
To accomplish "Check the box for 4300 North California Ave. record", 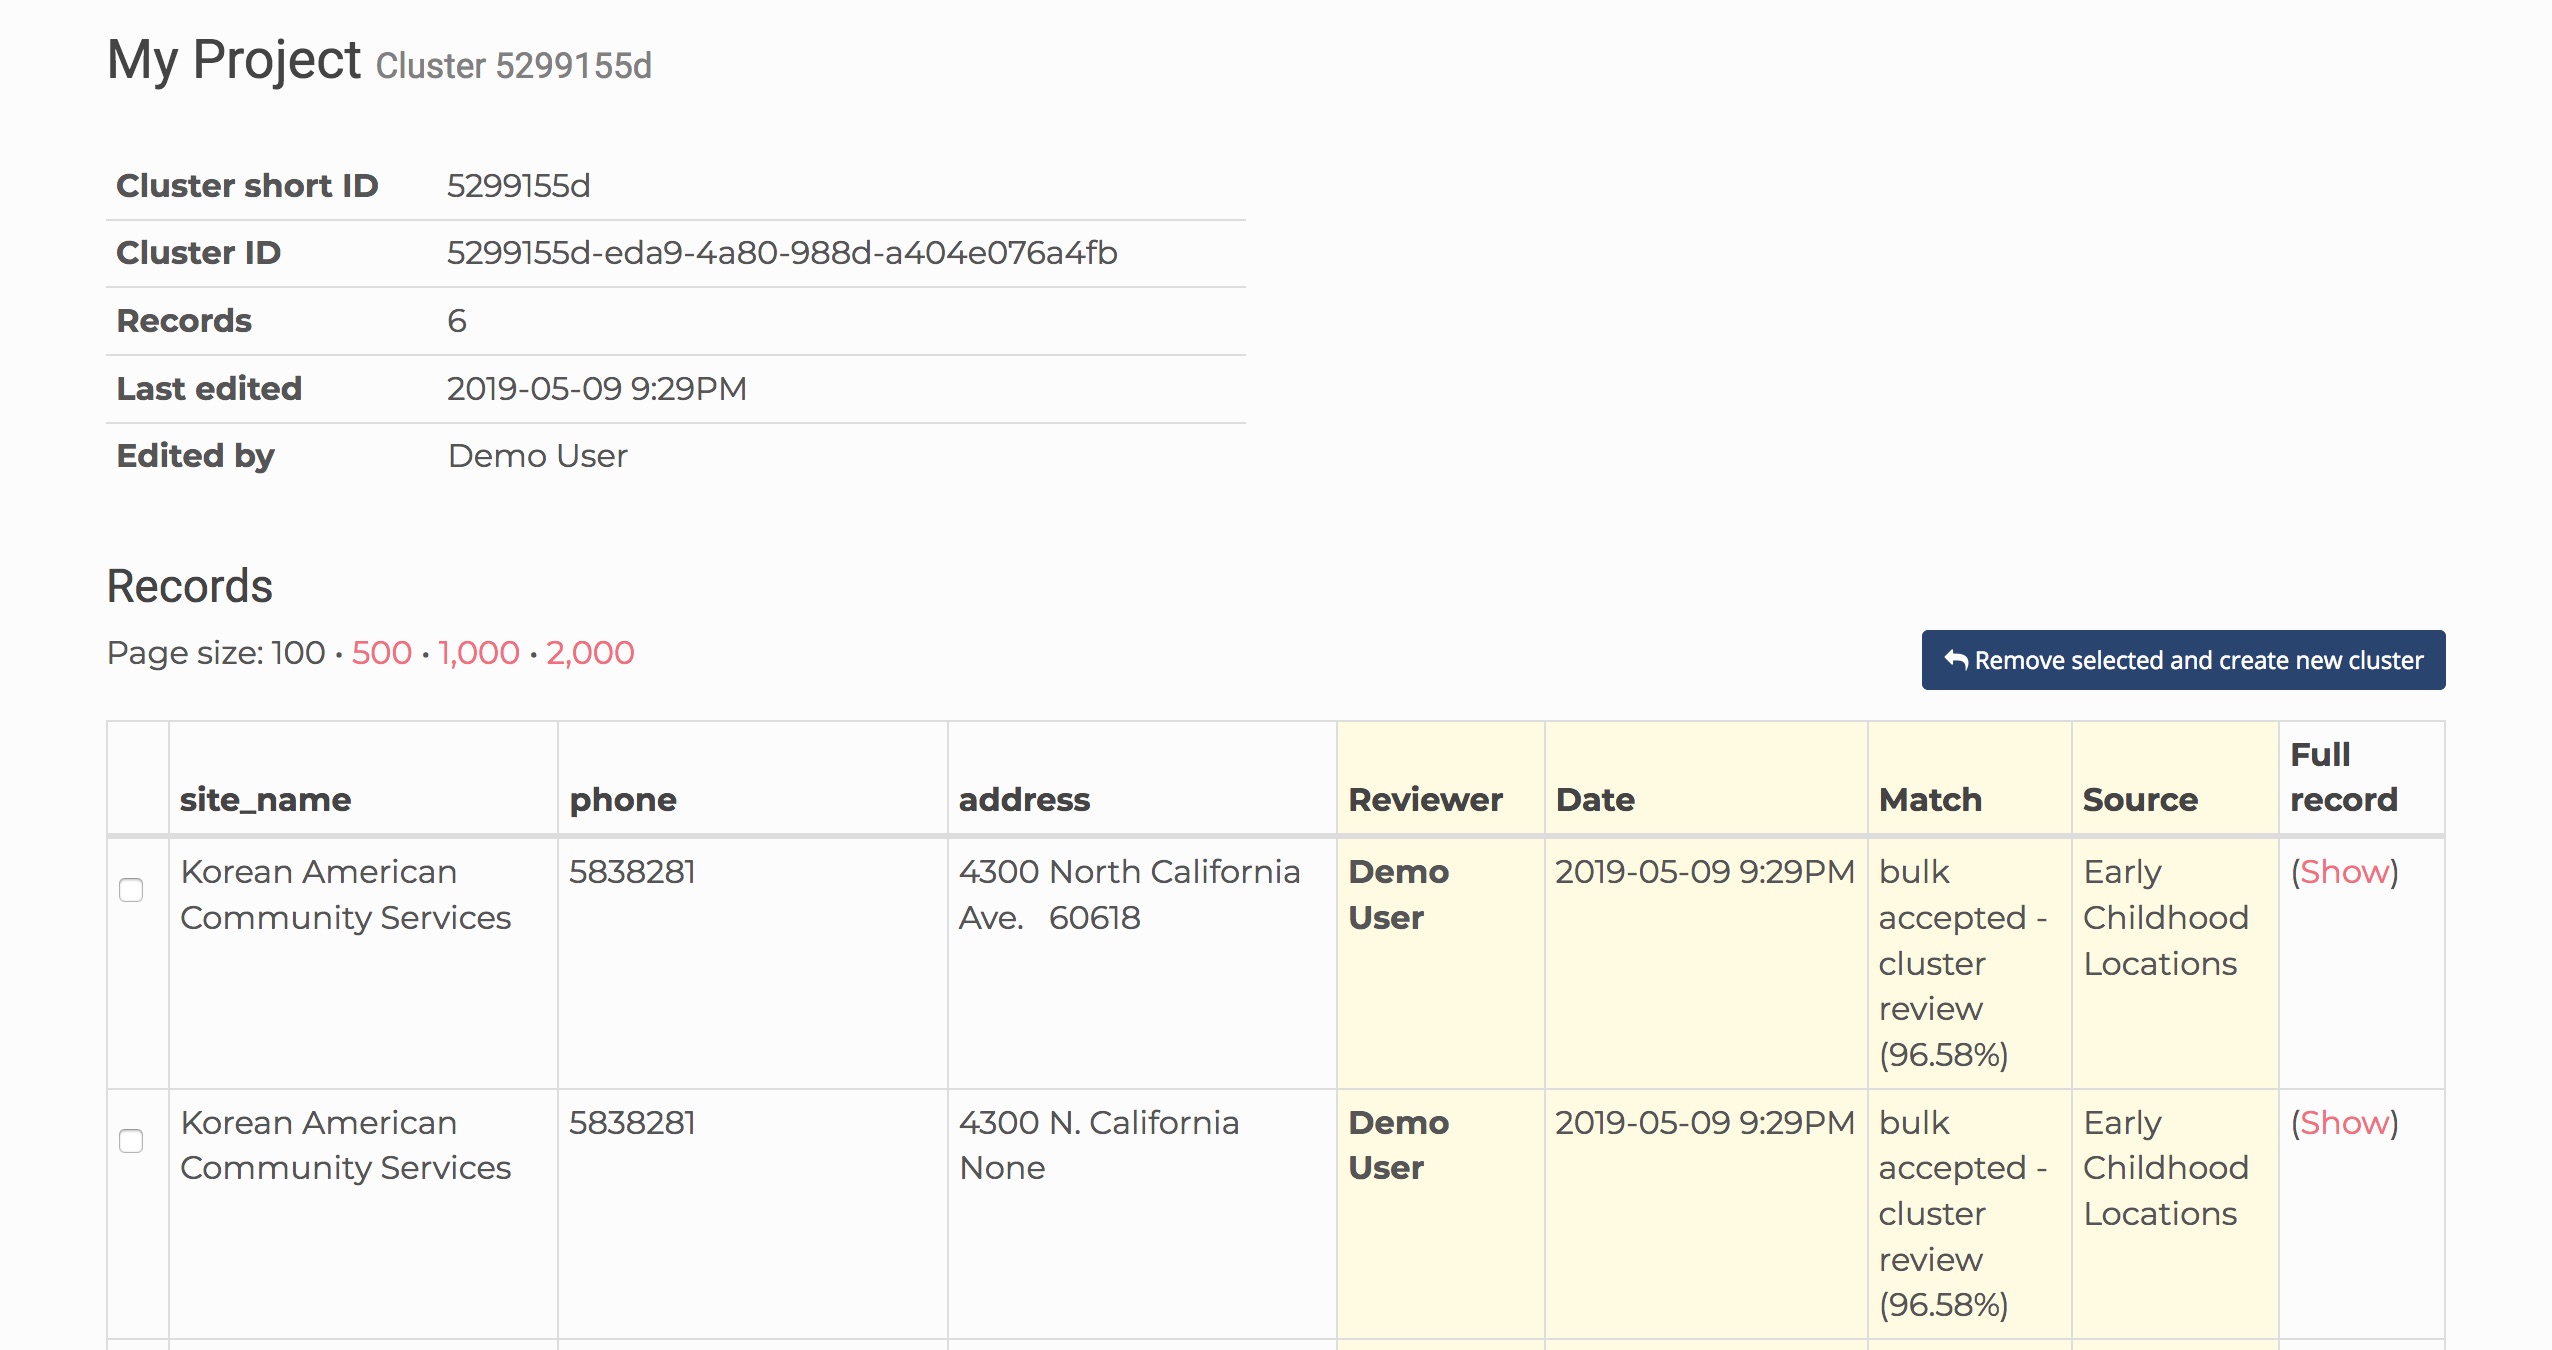I will tap(131, 890).
